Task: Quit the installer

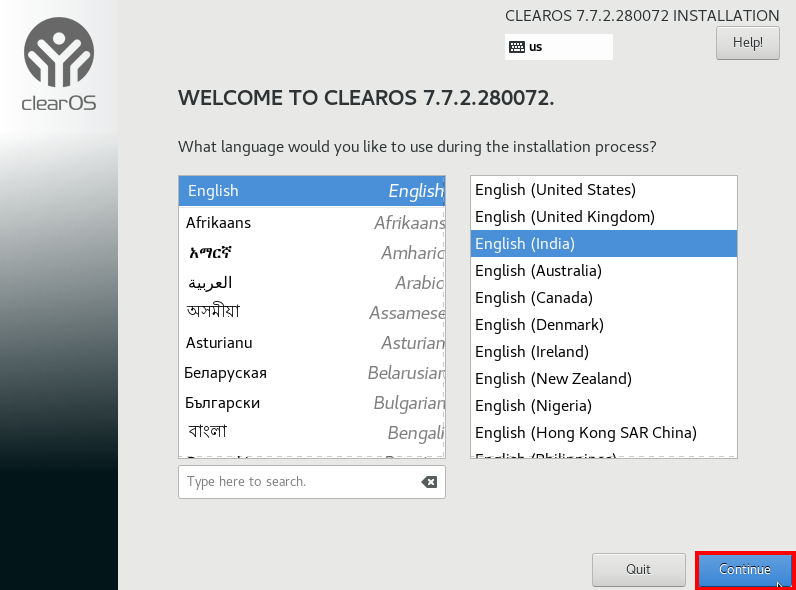Action: point(639,570)
